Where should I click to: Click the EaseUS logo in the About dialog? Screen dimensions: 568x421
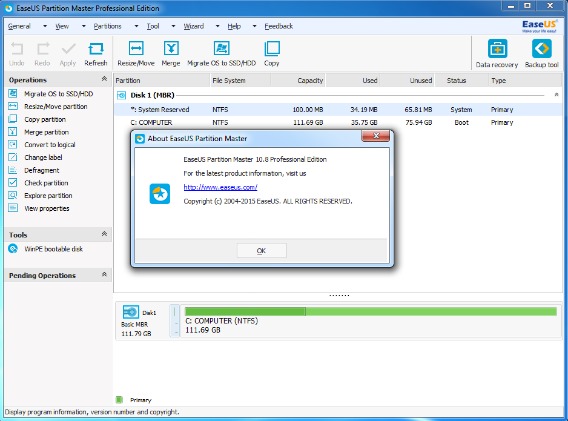(160, 194)
